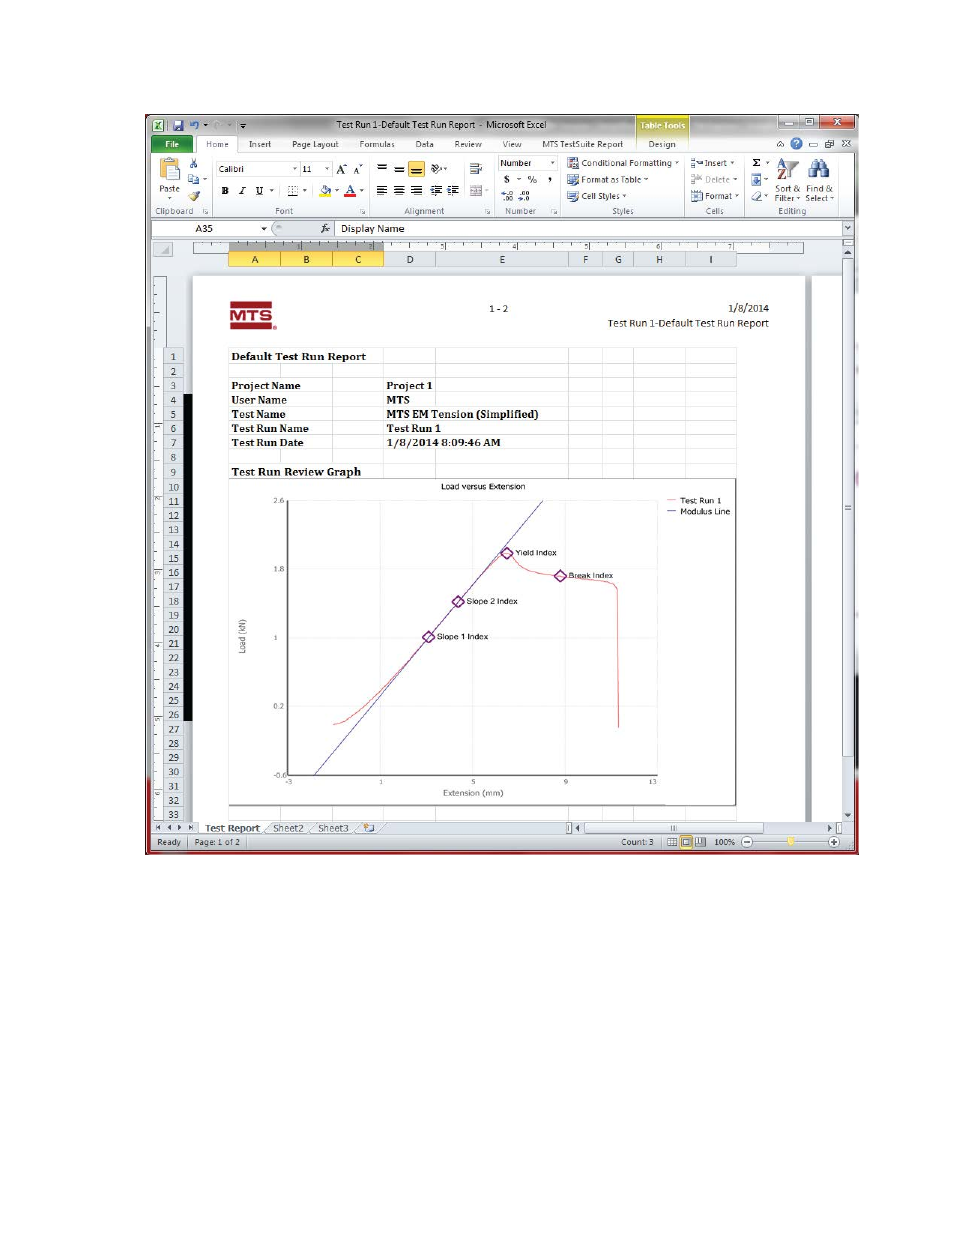Click the Increase Decimal icon
The height and width of the screenshot is (1235, 954).
507,196
